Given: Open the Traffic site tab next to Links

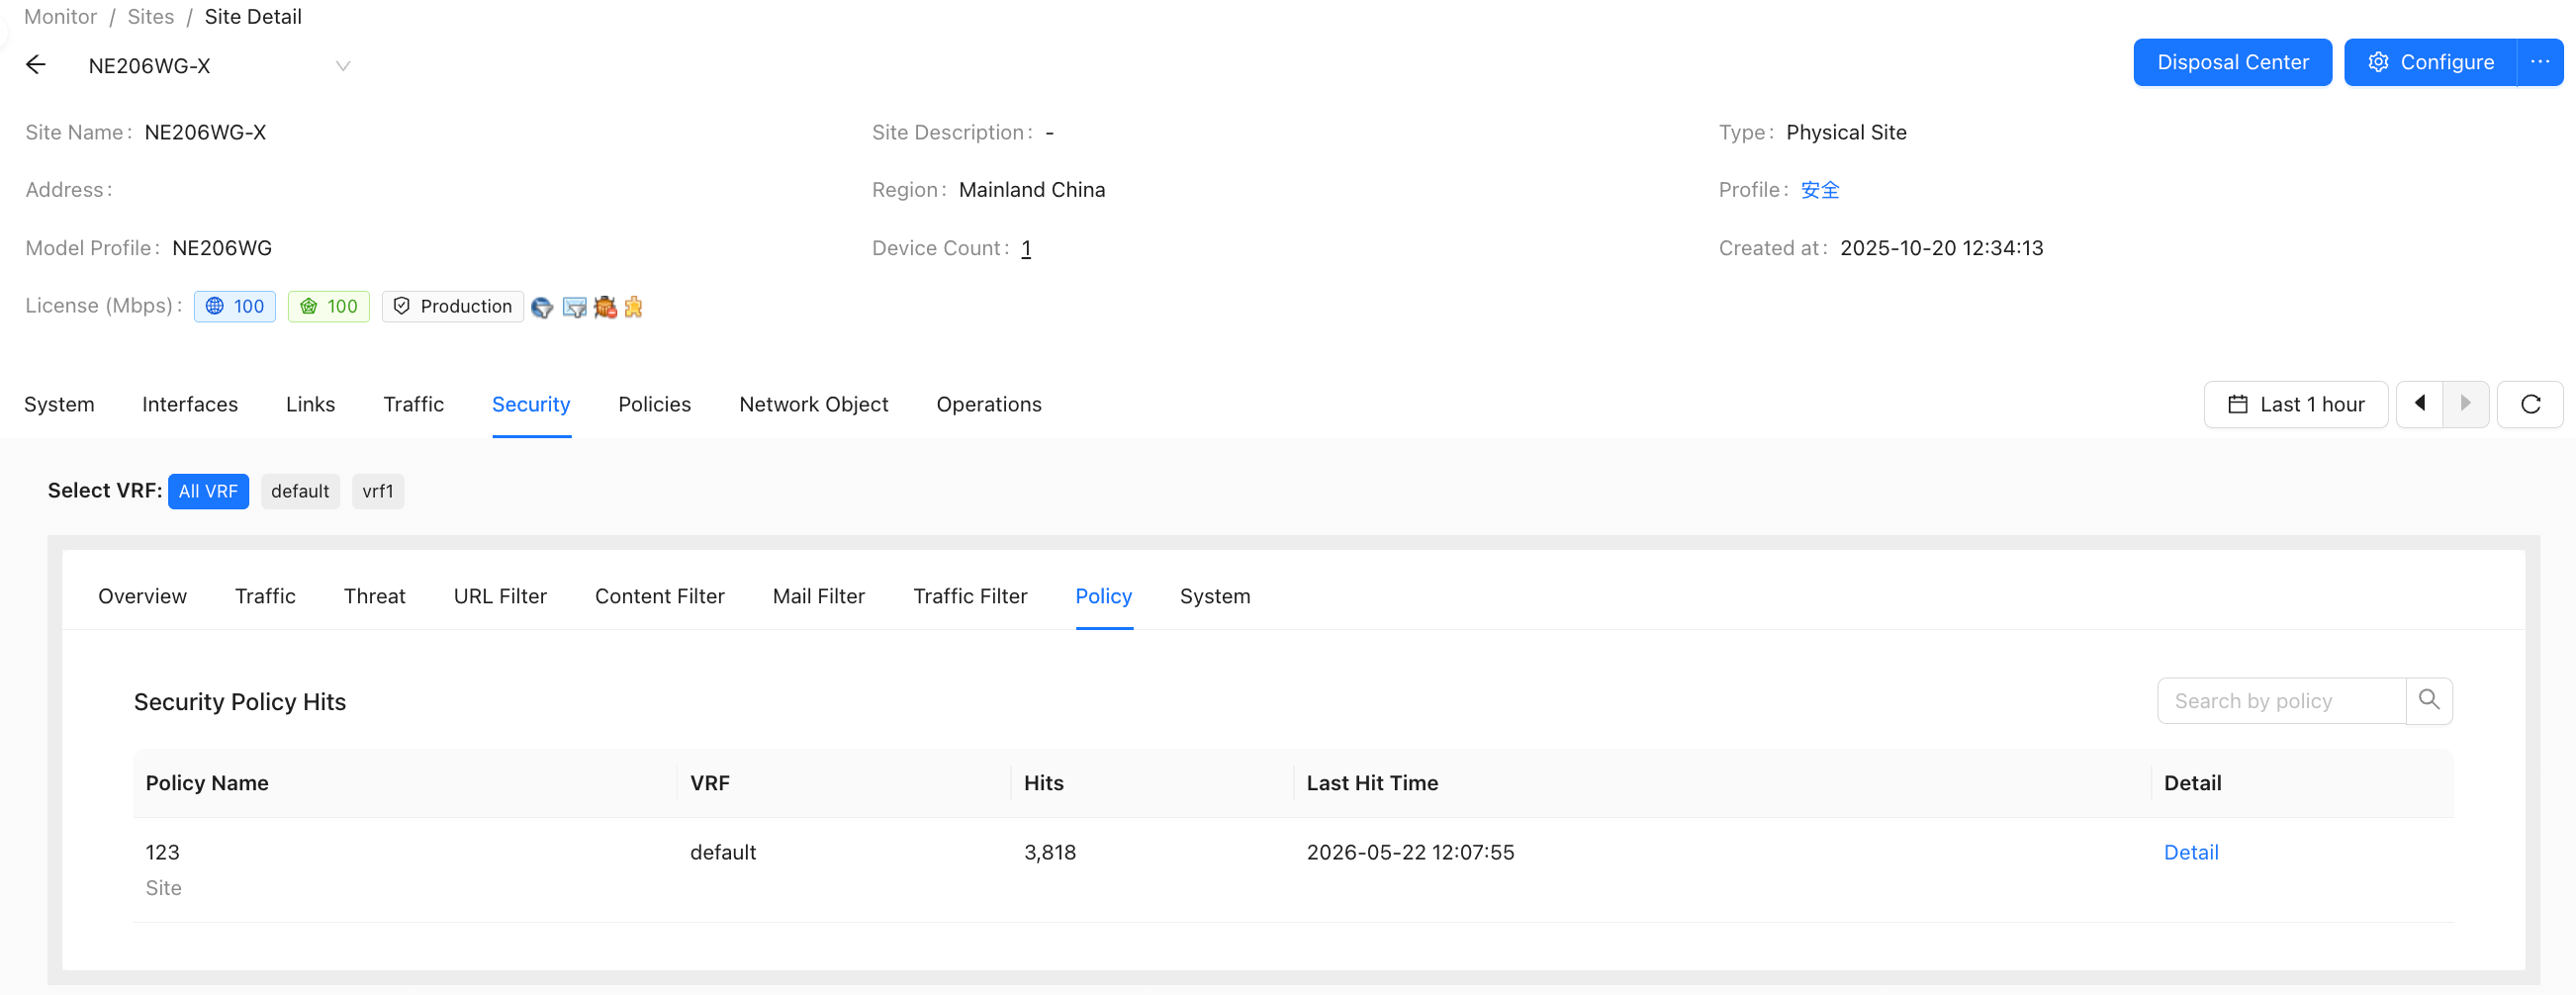Looking at the screenshot, I should click(x=414, y=404).
